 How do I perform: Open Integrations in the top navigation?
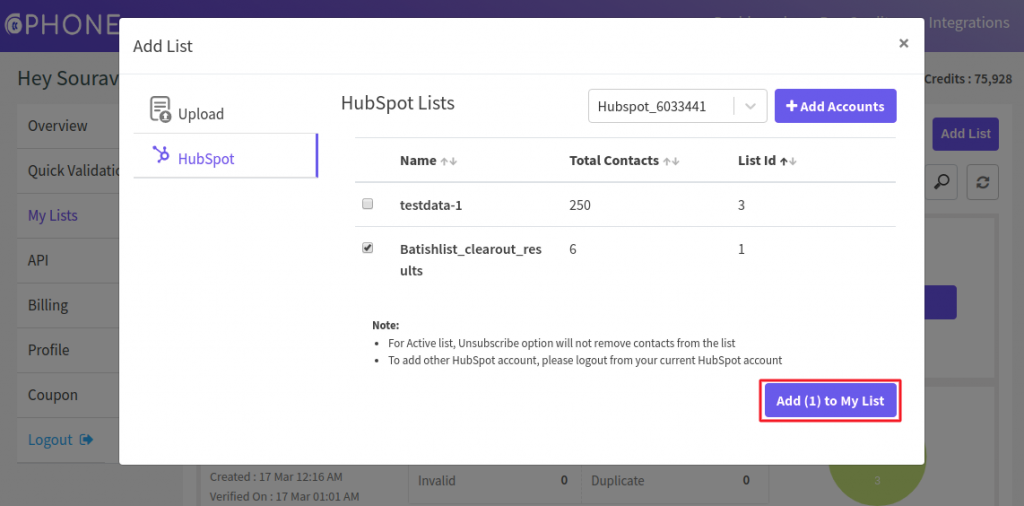(968, 23)
